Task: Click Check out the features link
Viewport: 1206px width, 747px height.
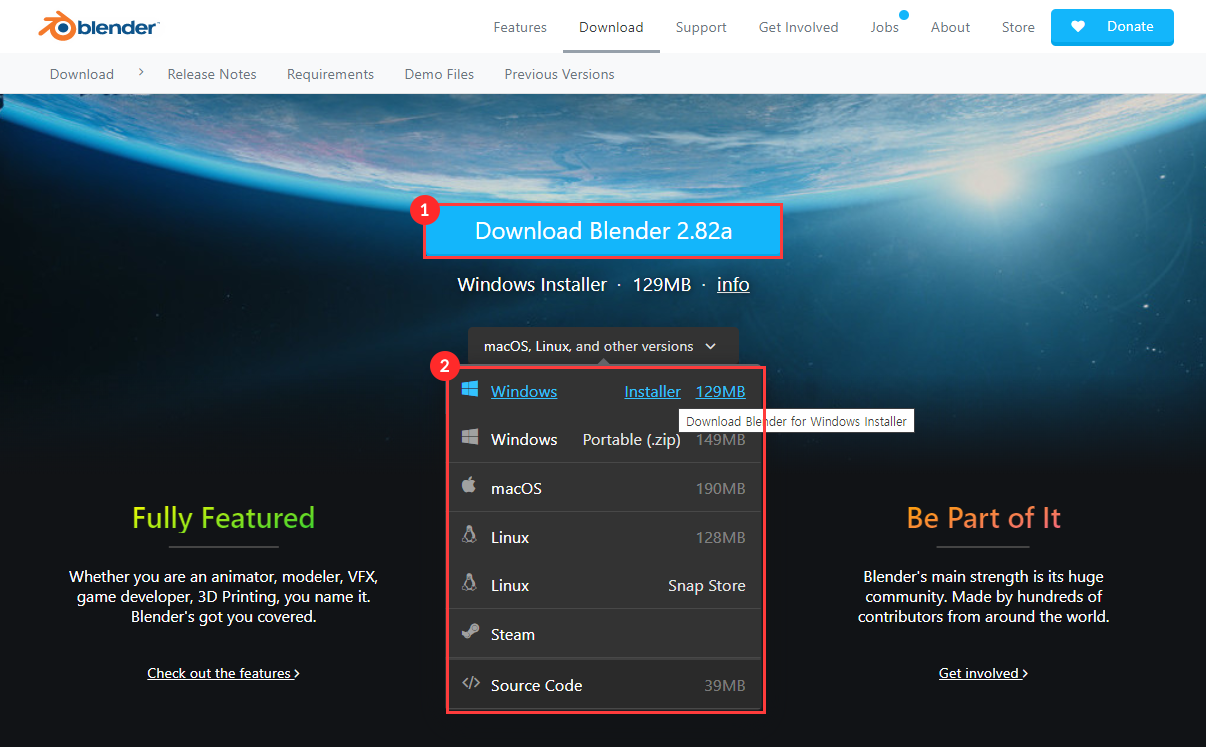Action: tap(223, 673)
